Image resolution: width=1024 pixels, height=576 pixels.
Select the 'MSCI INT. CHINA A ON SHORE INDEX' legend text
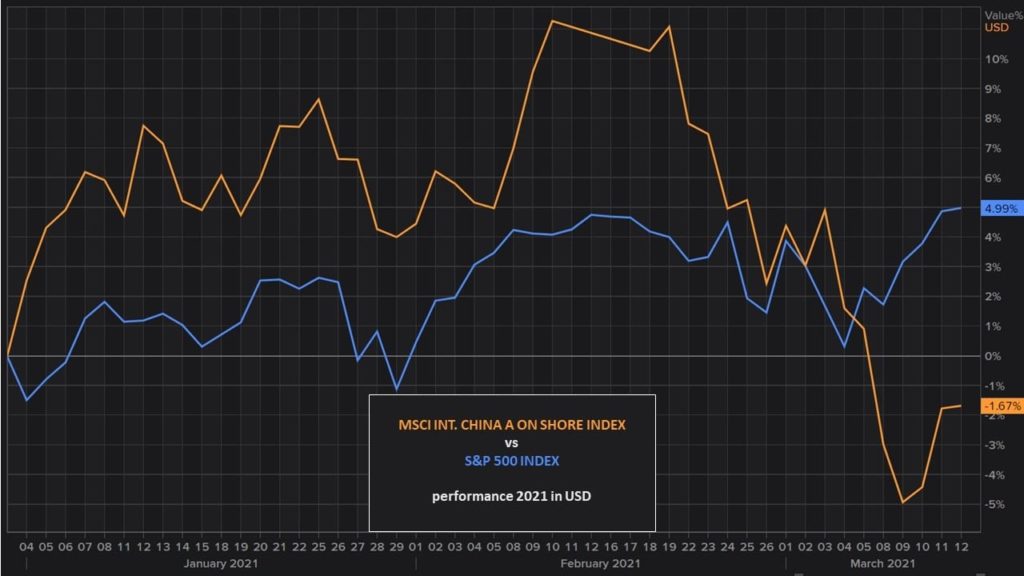512,424
